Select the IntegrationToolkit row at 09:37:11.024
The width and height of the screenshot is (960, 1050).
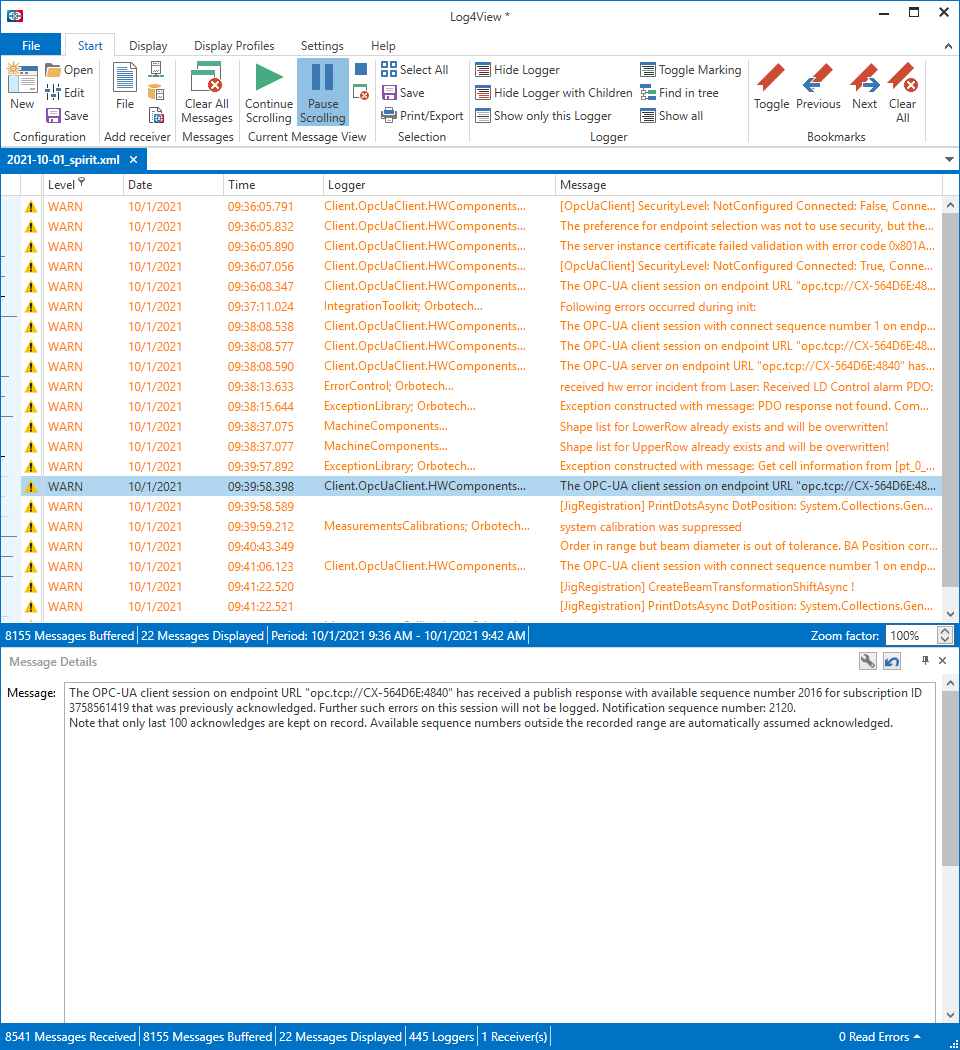[x=481, y=307]
